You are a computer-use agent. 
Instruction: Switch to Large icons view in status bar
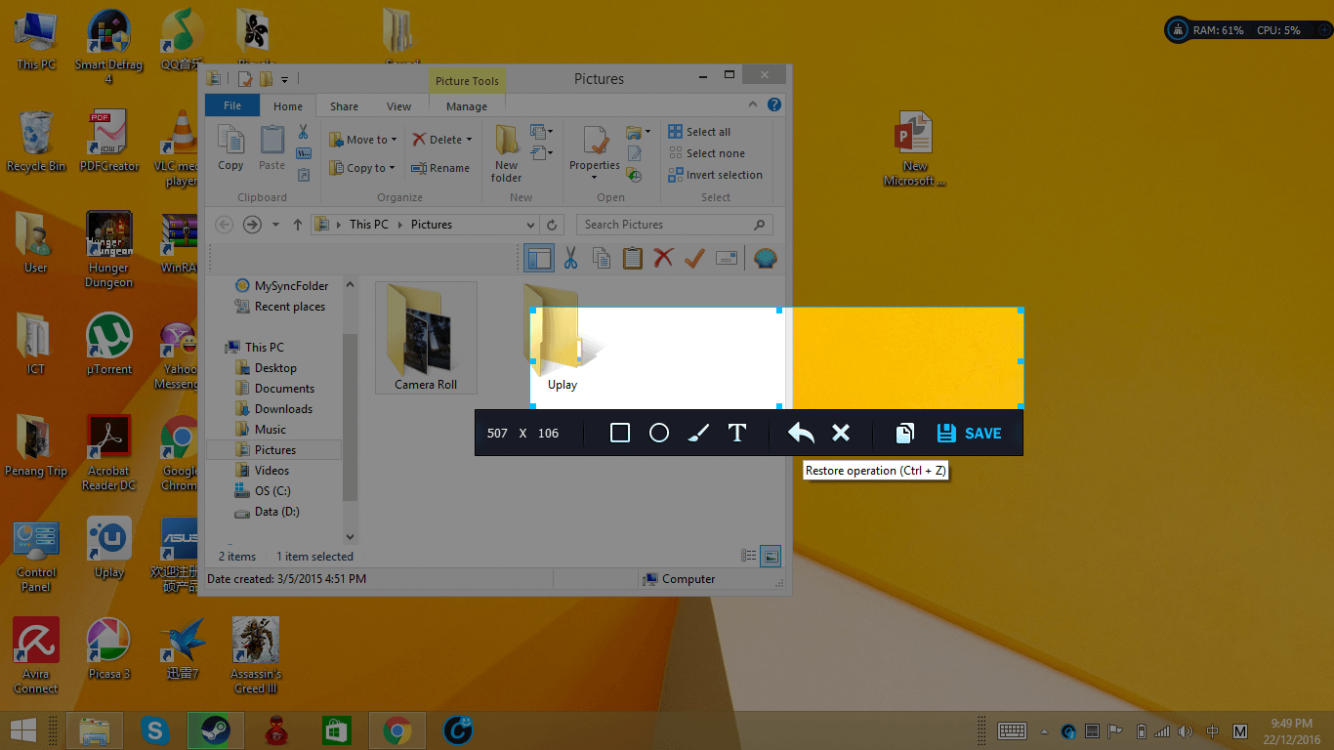pos(770,556)
